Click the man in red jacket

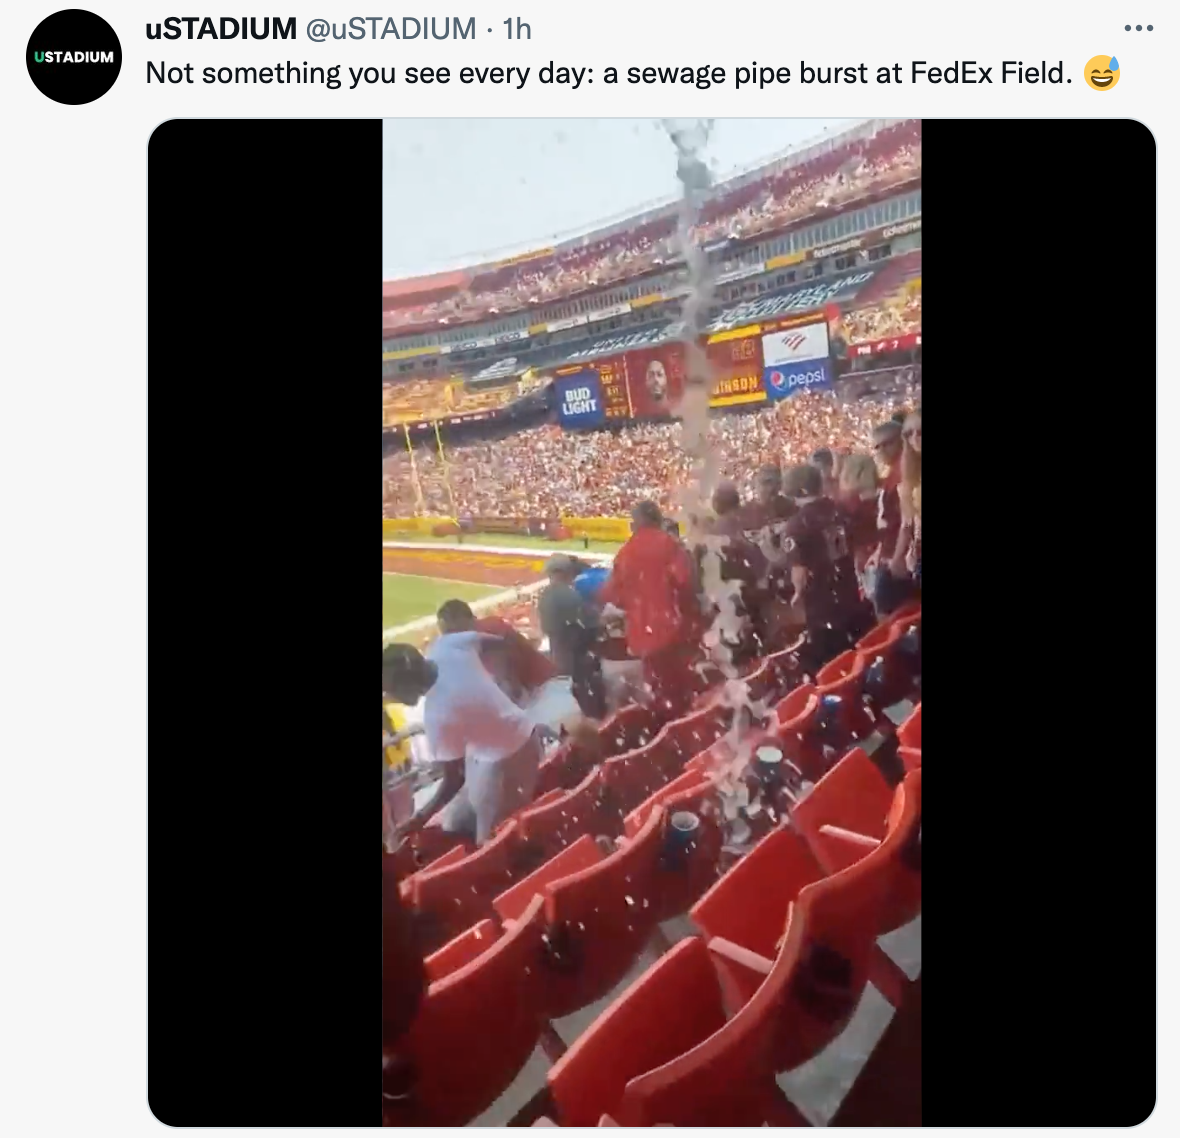650,595
